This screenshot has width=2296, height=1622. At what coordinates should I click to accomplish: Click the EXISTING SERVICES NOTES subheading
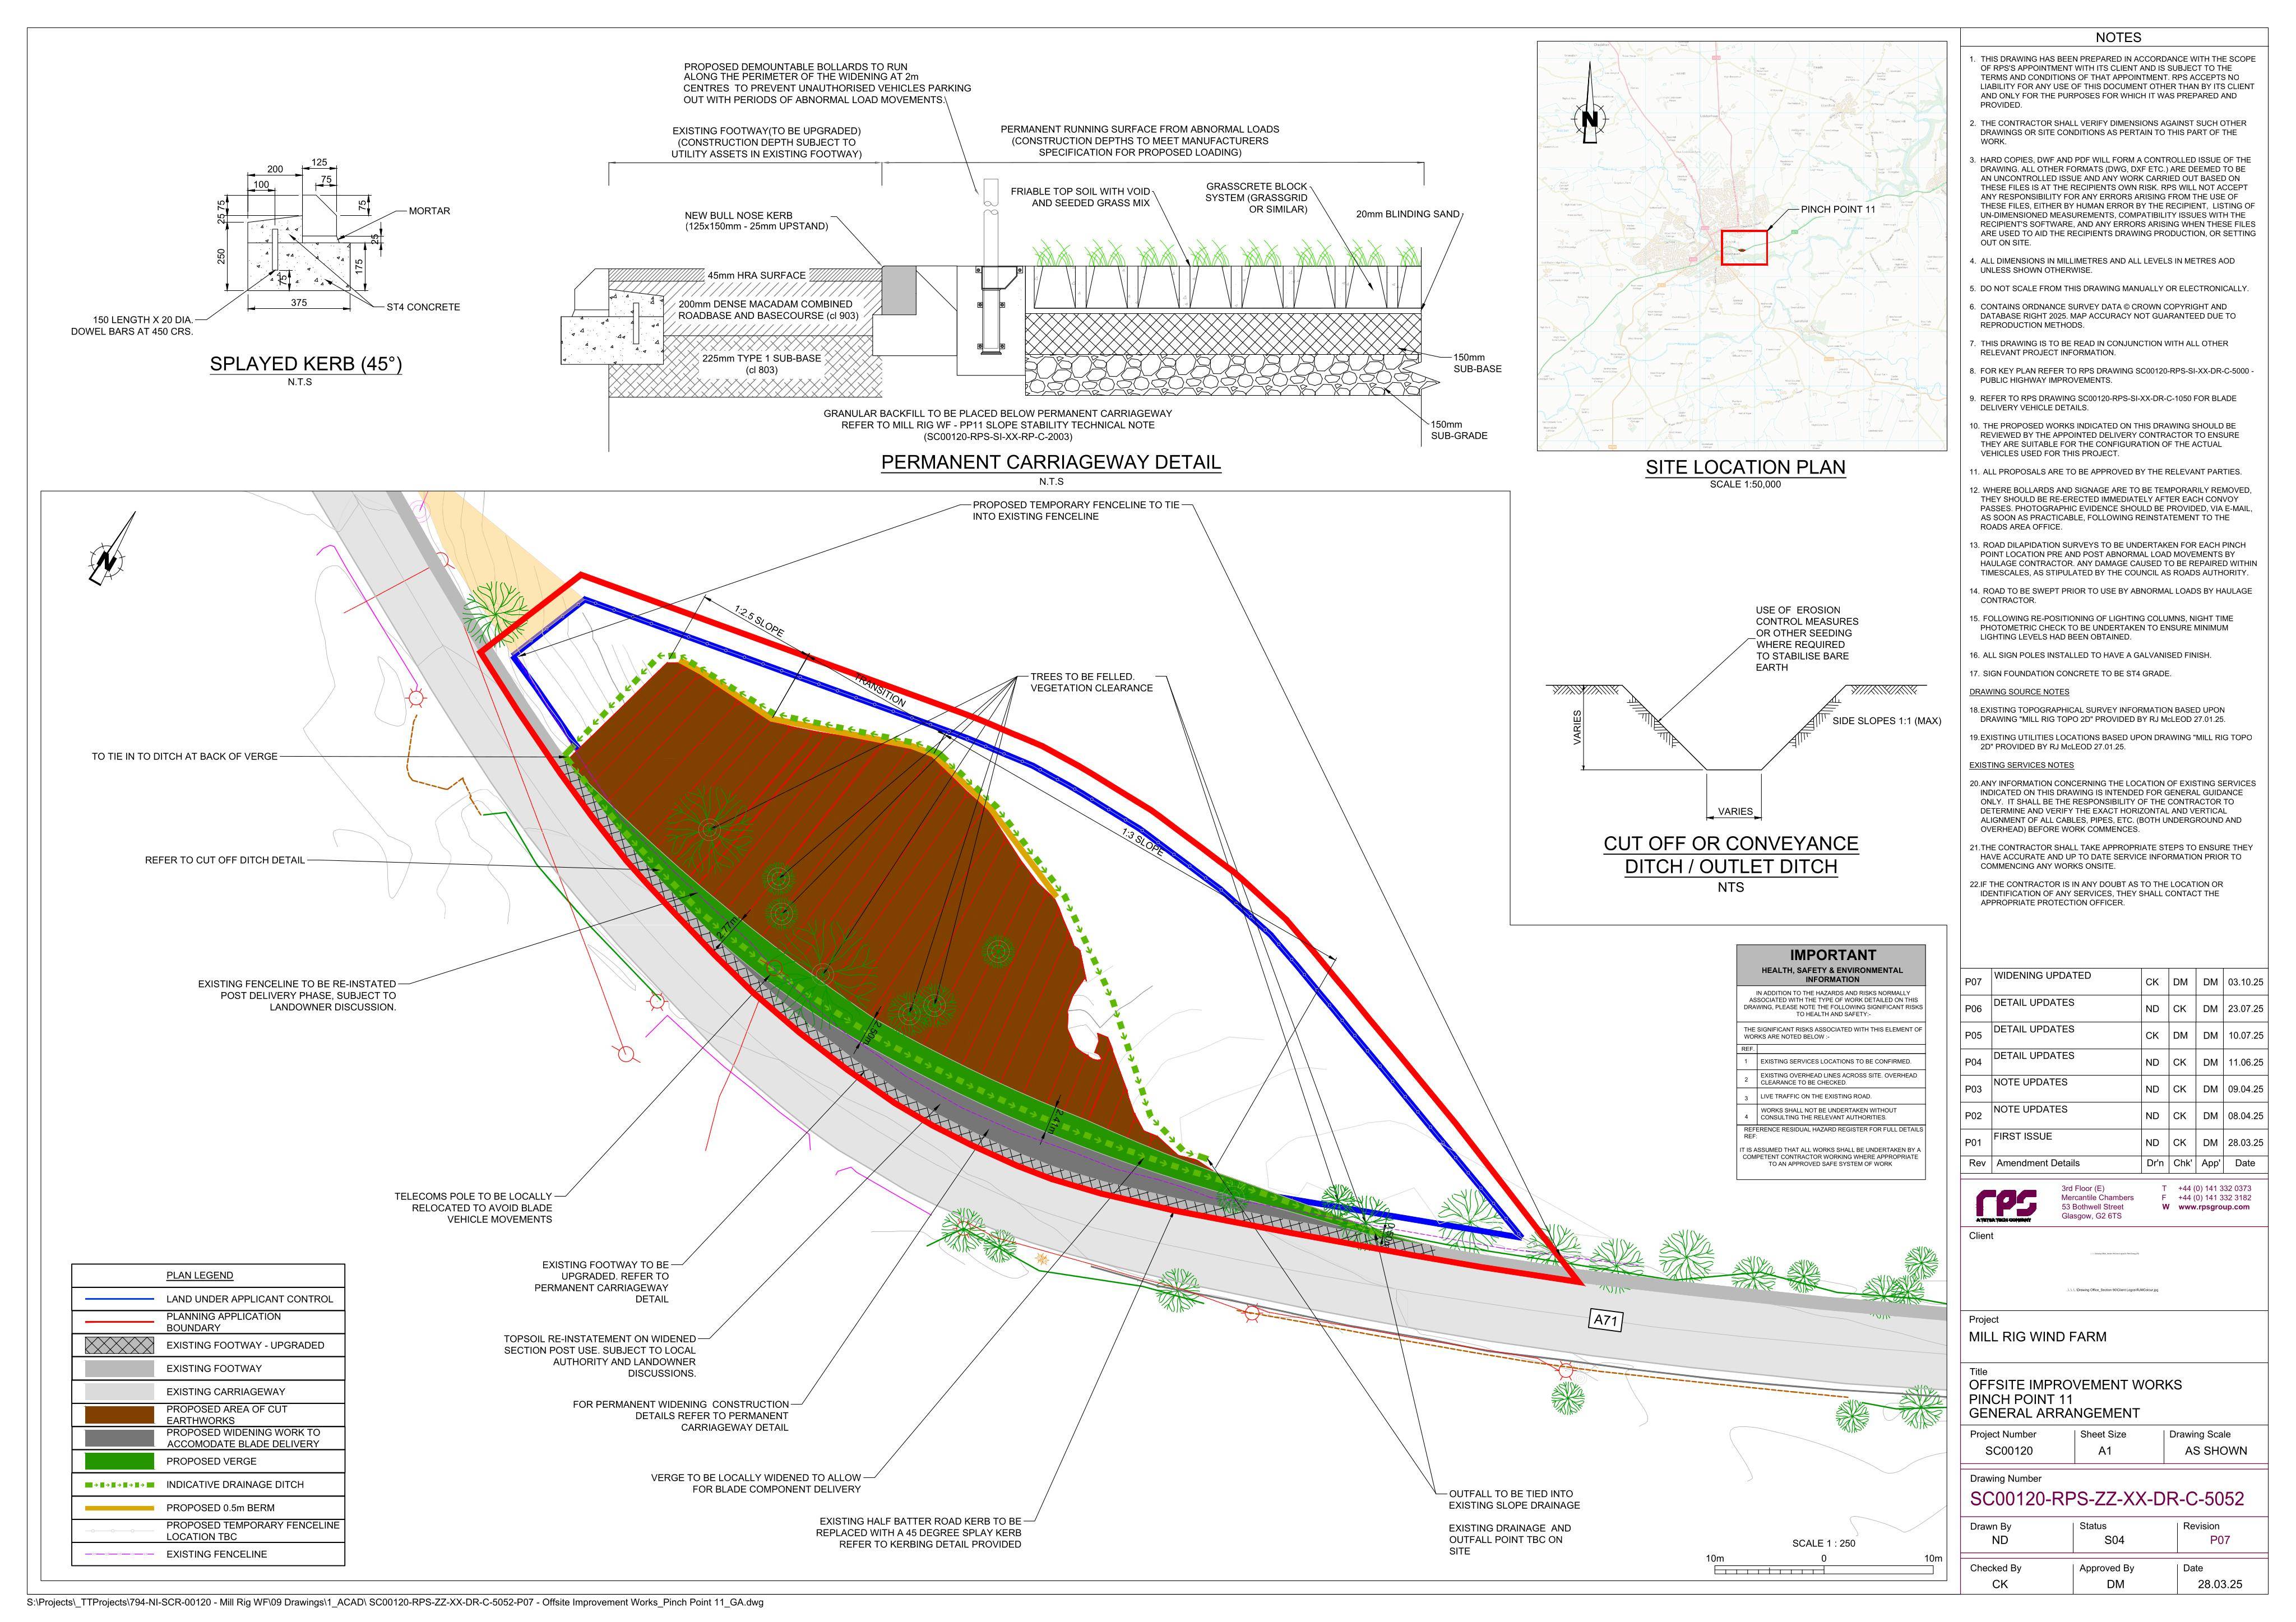click(2021, 765)
